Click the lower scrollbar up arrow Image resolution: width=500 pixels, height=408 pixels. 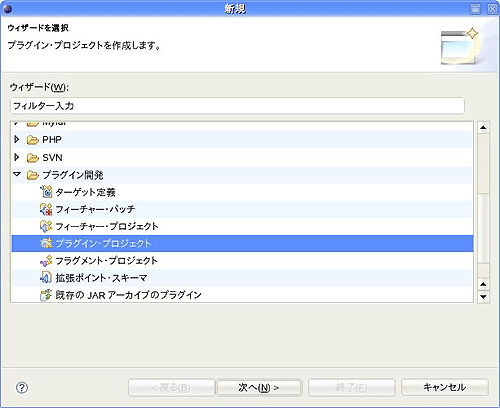pyautogui.click(x=483, y=284)
